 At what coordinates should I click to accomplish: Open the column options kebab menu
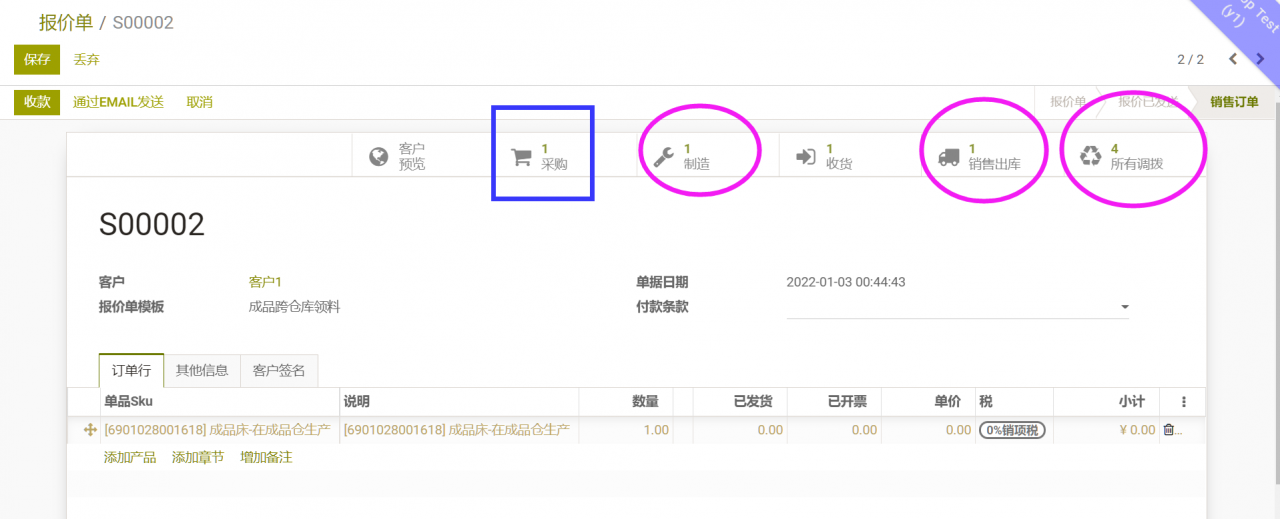click(x=1184, y=402)
